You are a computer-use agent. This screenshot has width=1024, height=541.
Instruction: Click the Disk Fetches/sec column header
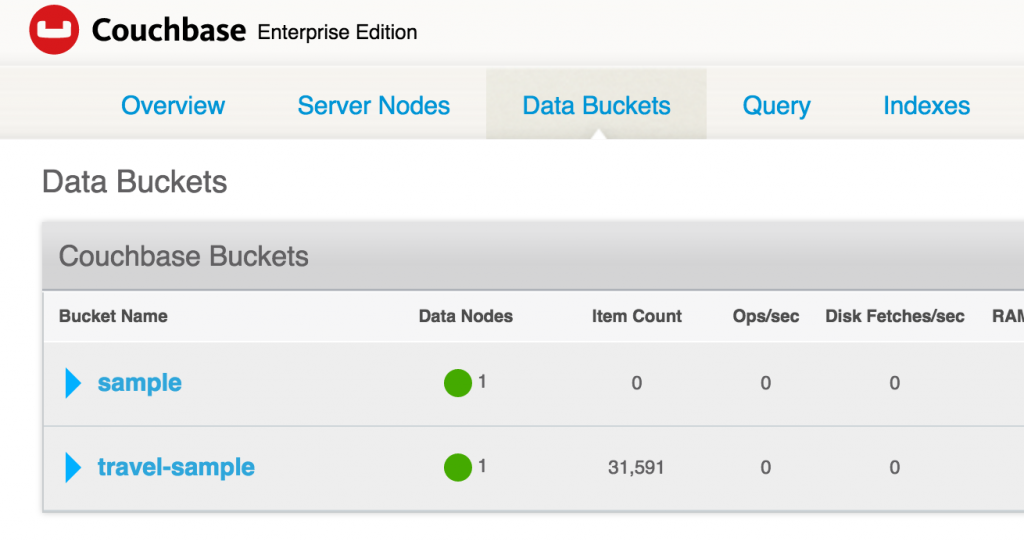[895, 316]
